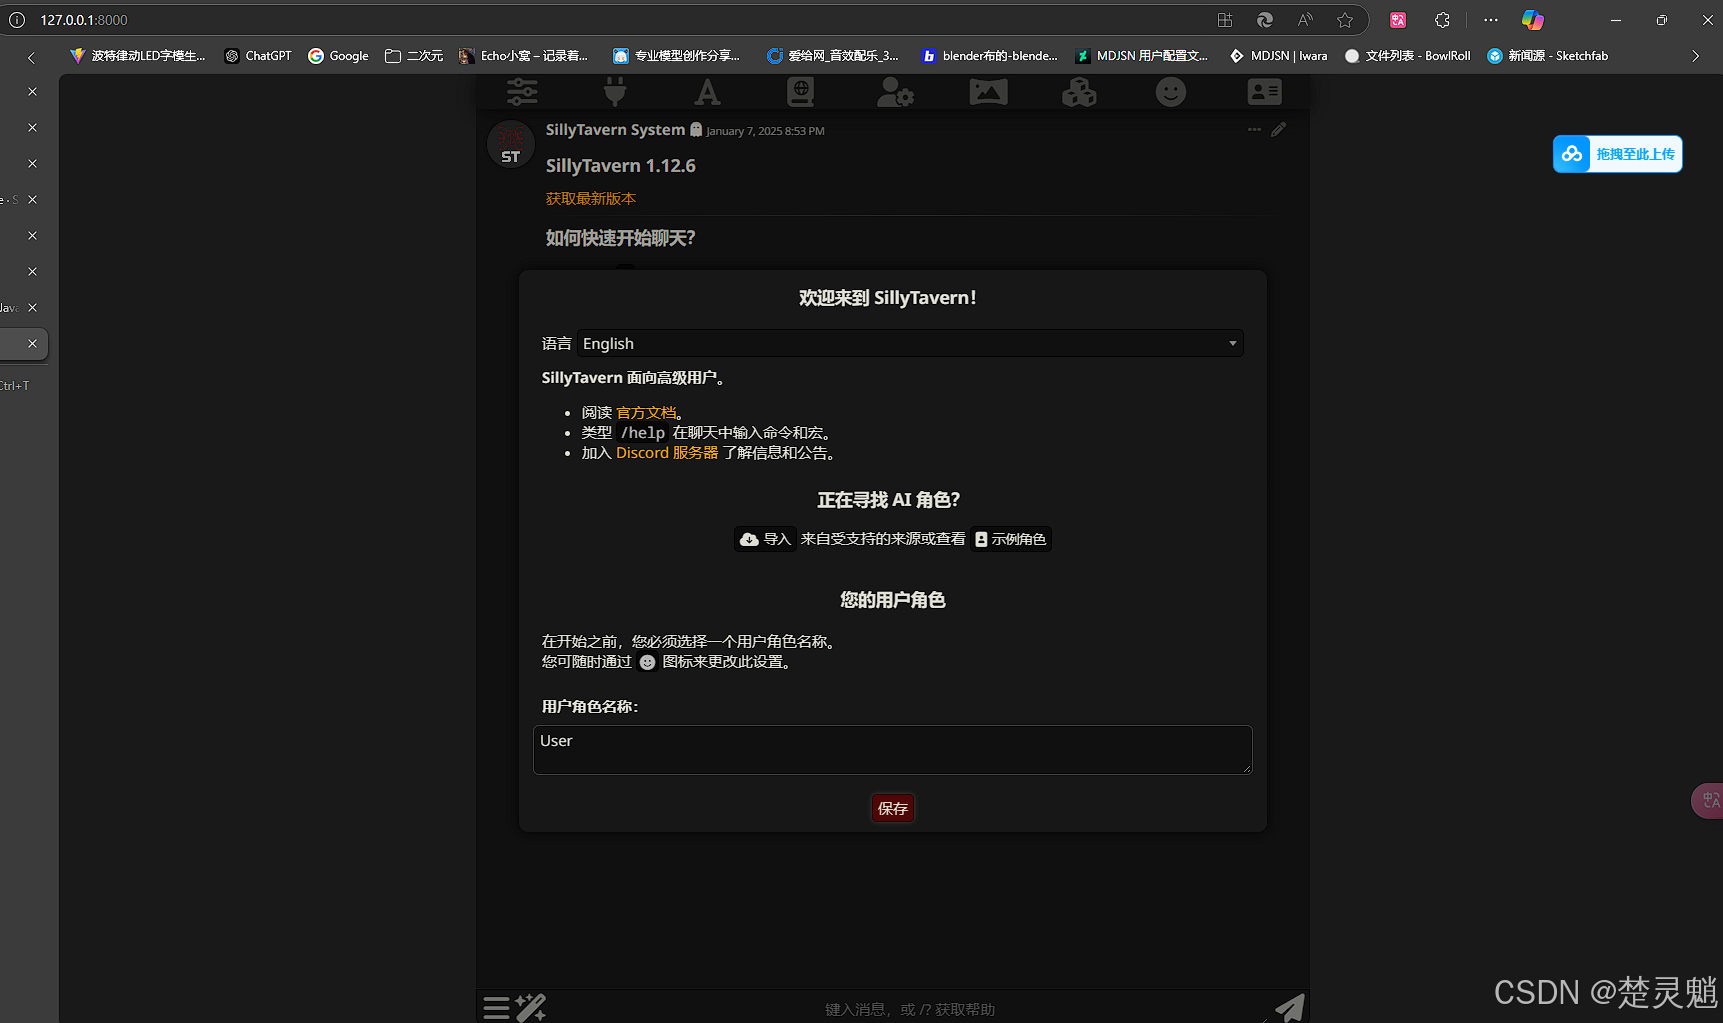The image size is (1723, 1023).
Task: Open the MDJSN | Iwara bookmark
Action: [1279, 56]
